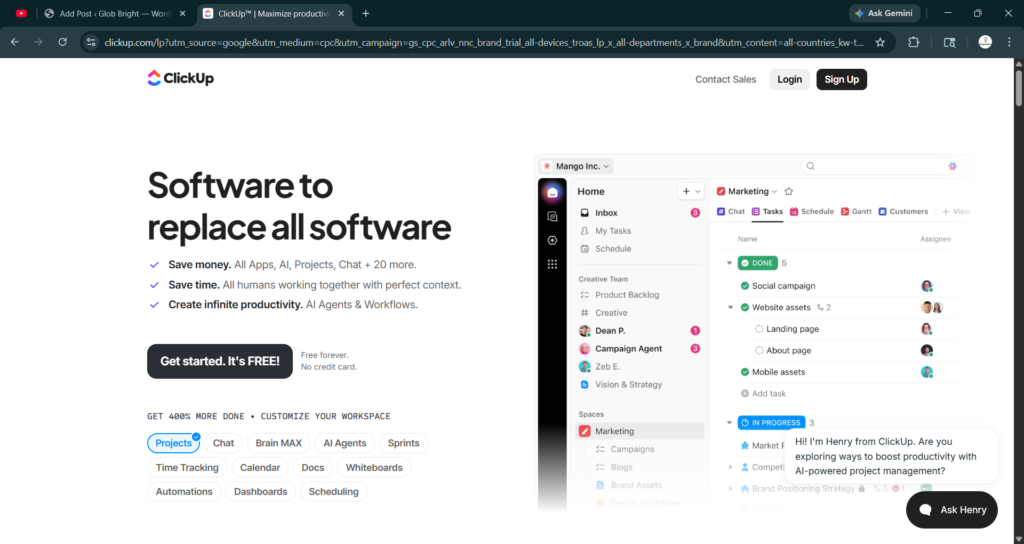The image size is (1024, 544).
Task: Click the ClickUp logo in the header
Action: point(180,79)
